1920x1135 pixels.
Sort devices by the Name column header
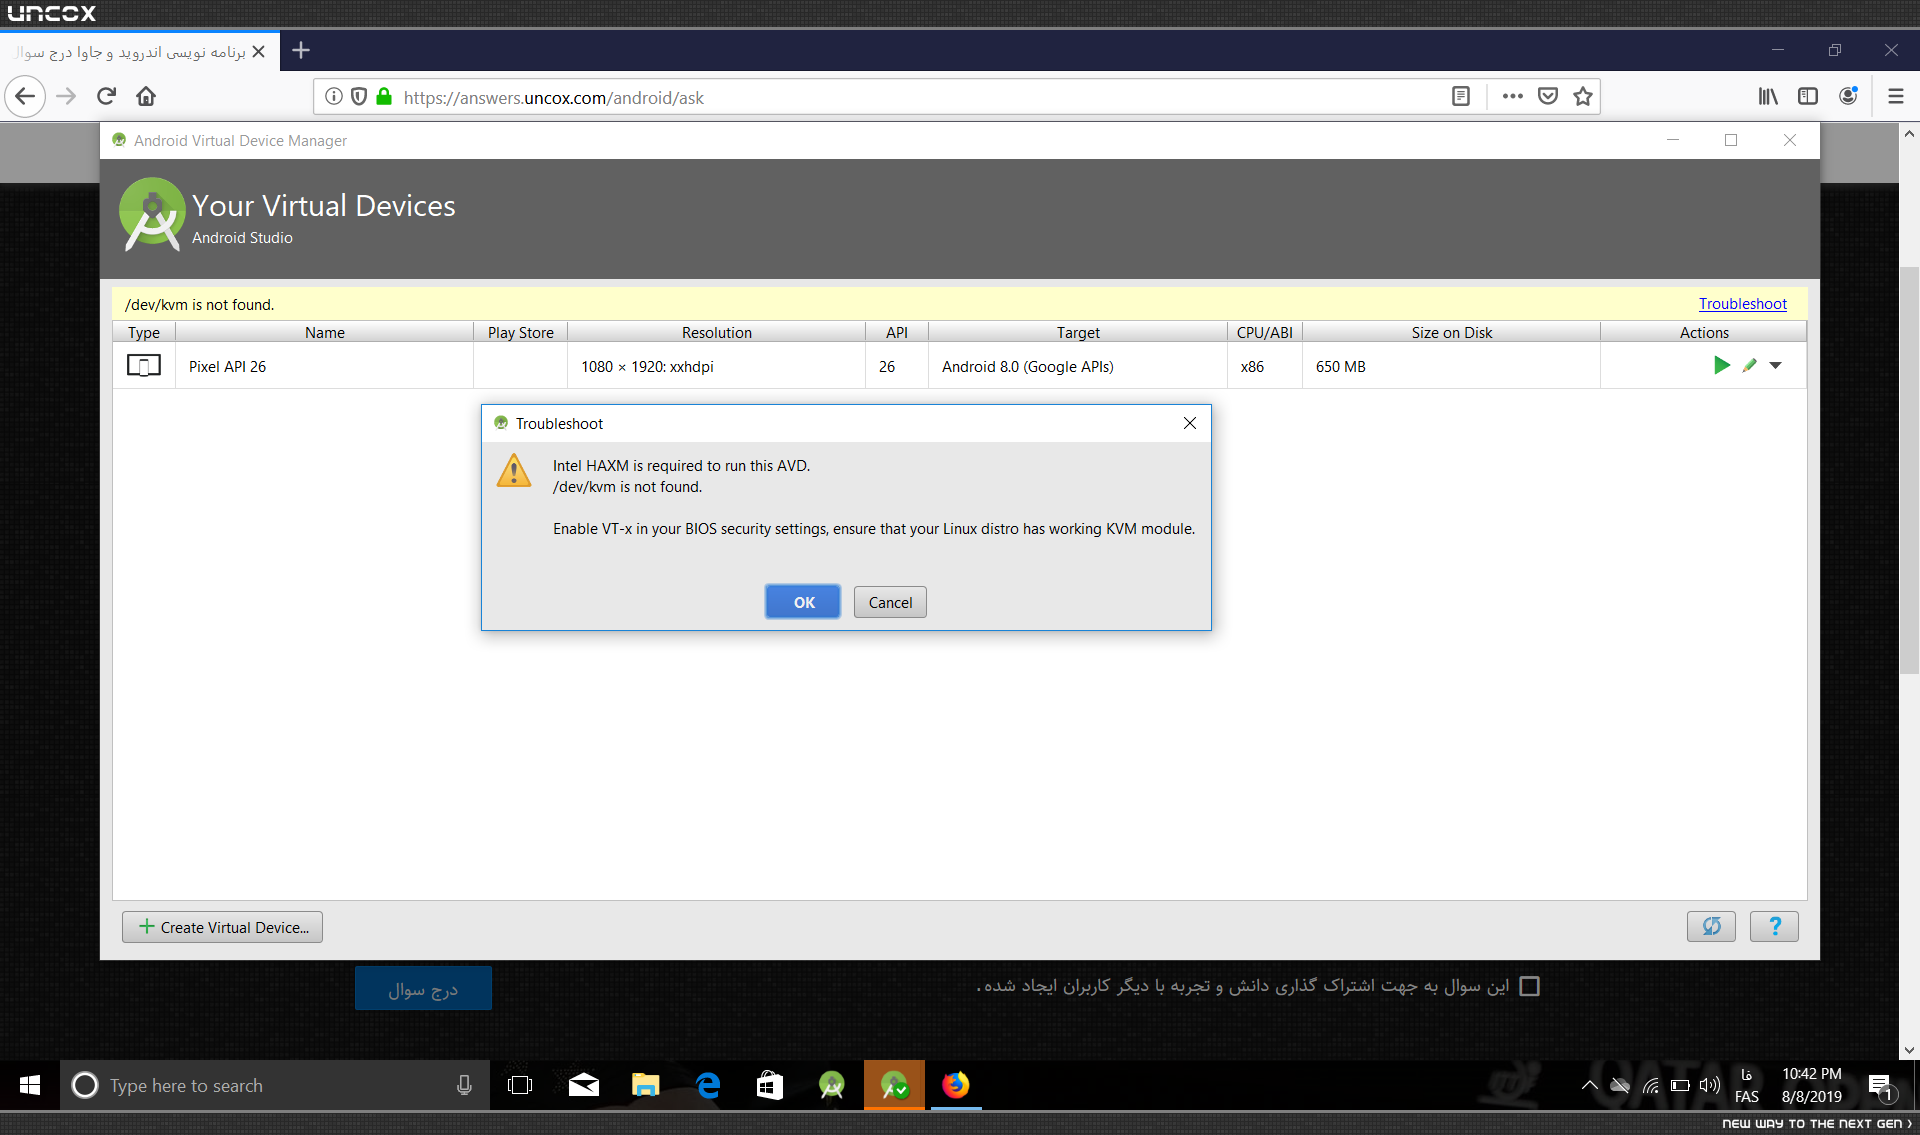click(x=325, y=332)
